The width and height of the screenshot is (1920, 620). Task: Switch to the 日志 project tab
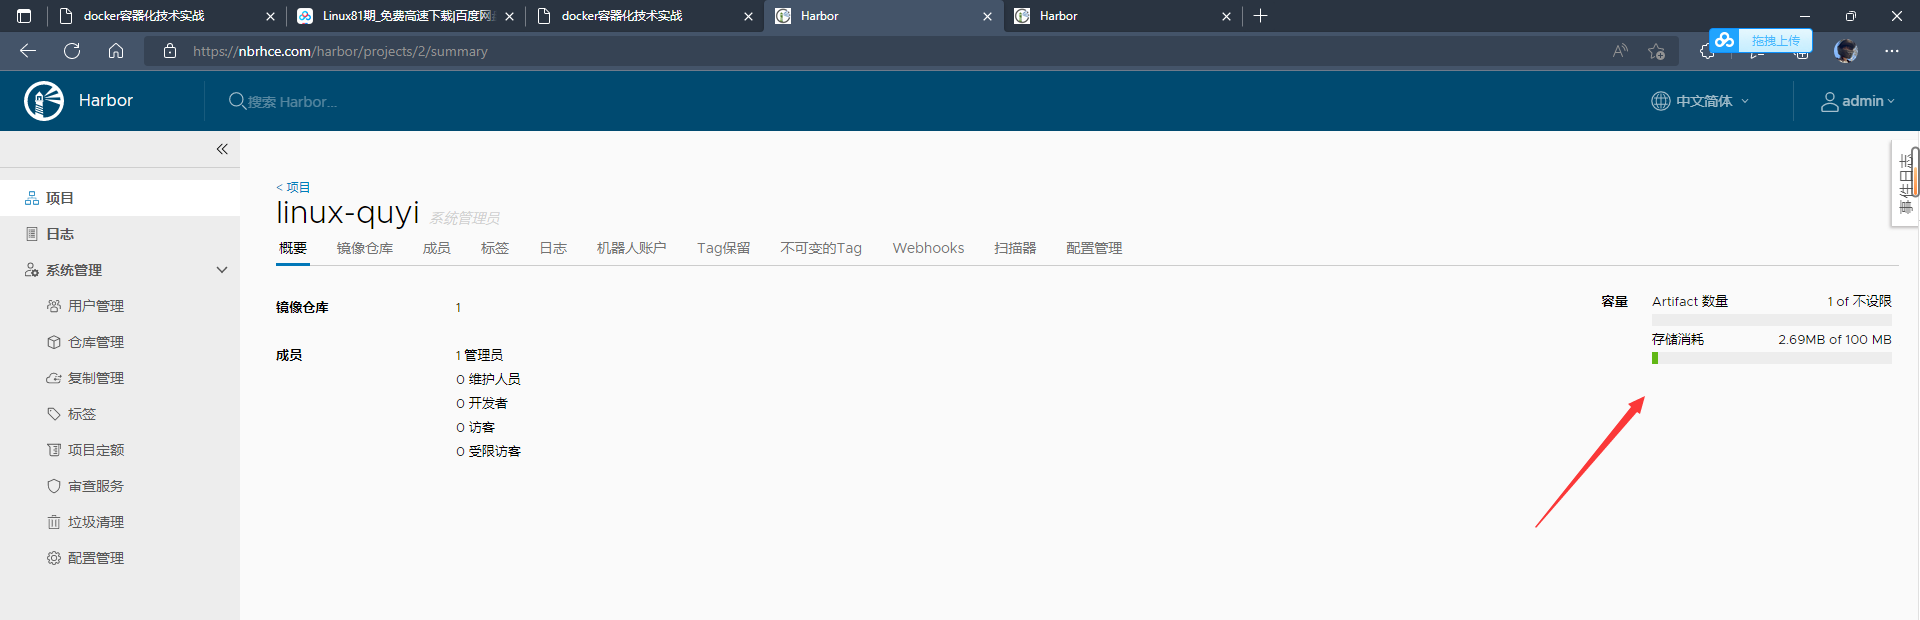(553, 248)
